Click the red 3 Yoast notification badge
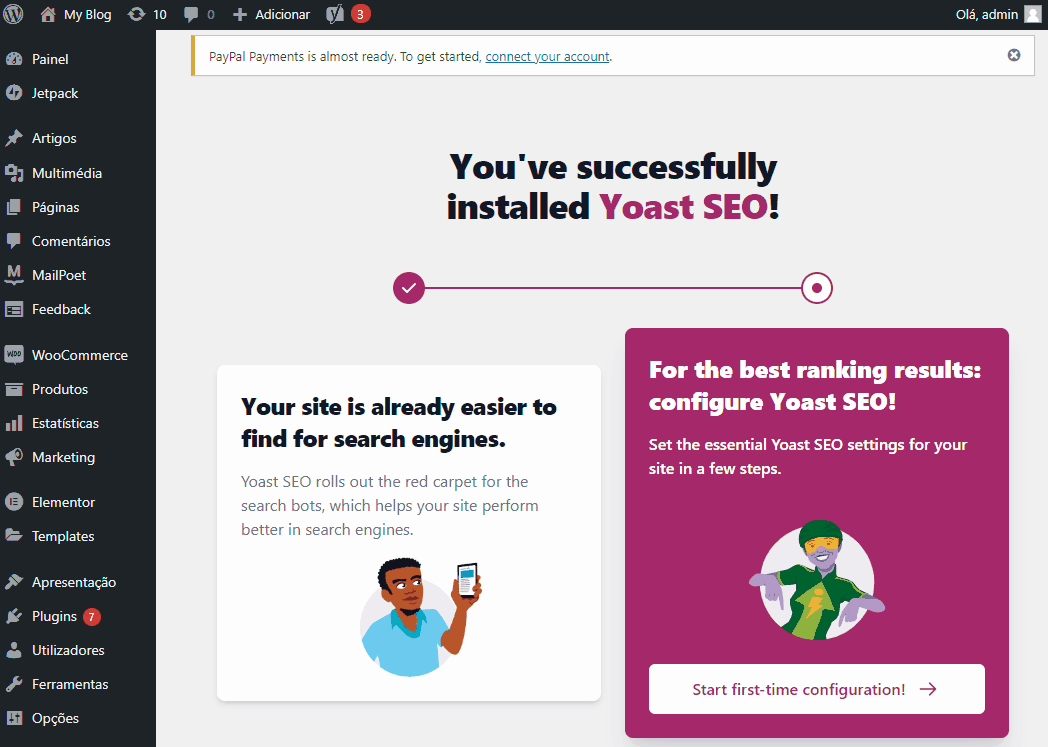 click(x=360, y=14)
